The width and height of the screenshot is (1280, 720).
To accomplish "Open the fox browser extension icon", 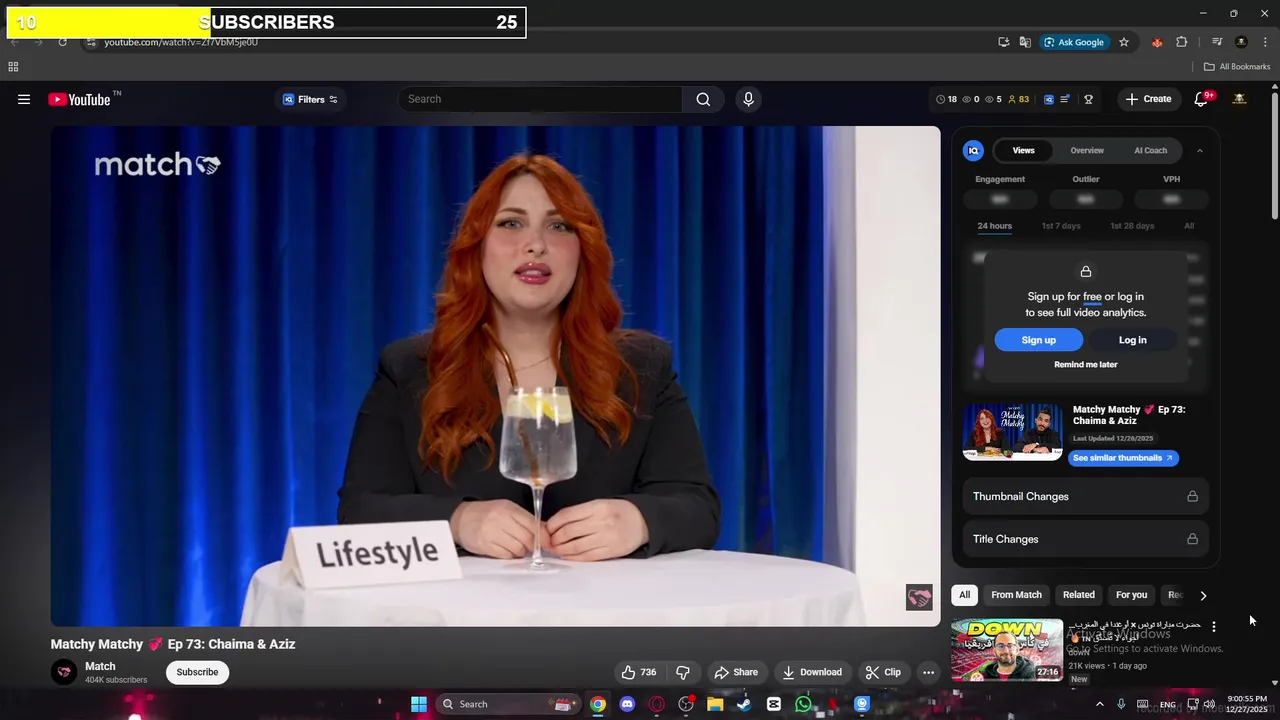I will coord(1157,42).
